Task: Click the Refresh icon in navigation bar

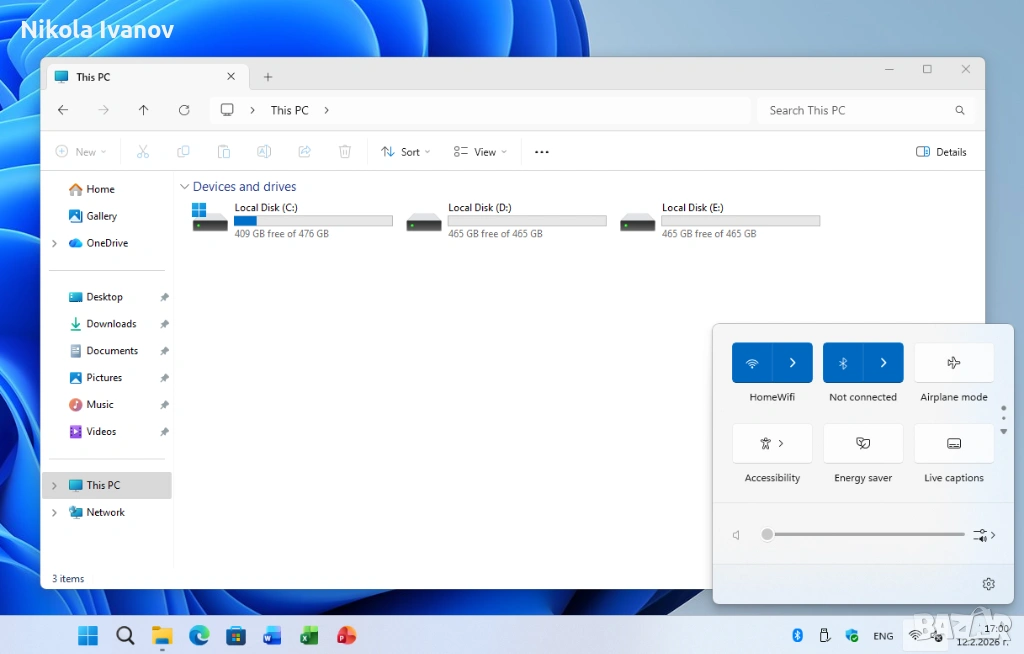Action: 184,110
